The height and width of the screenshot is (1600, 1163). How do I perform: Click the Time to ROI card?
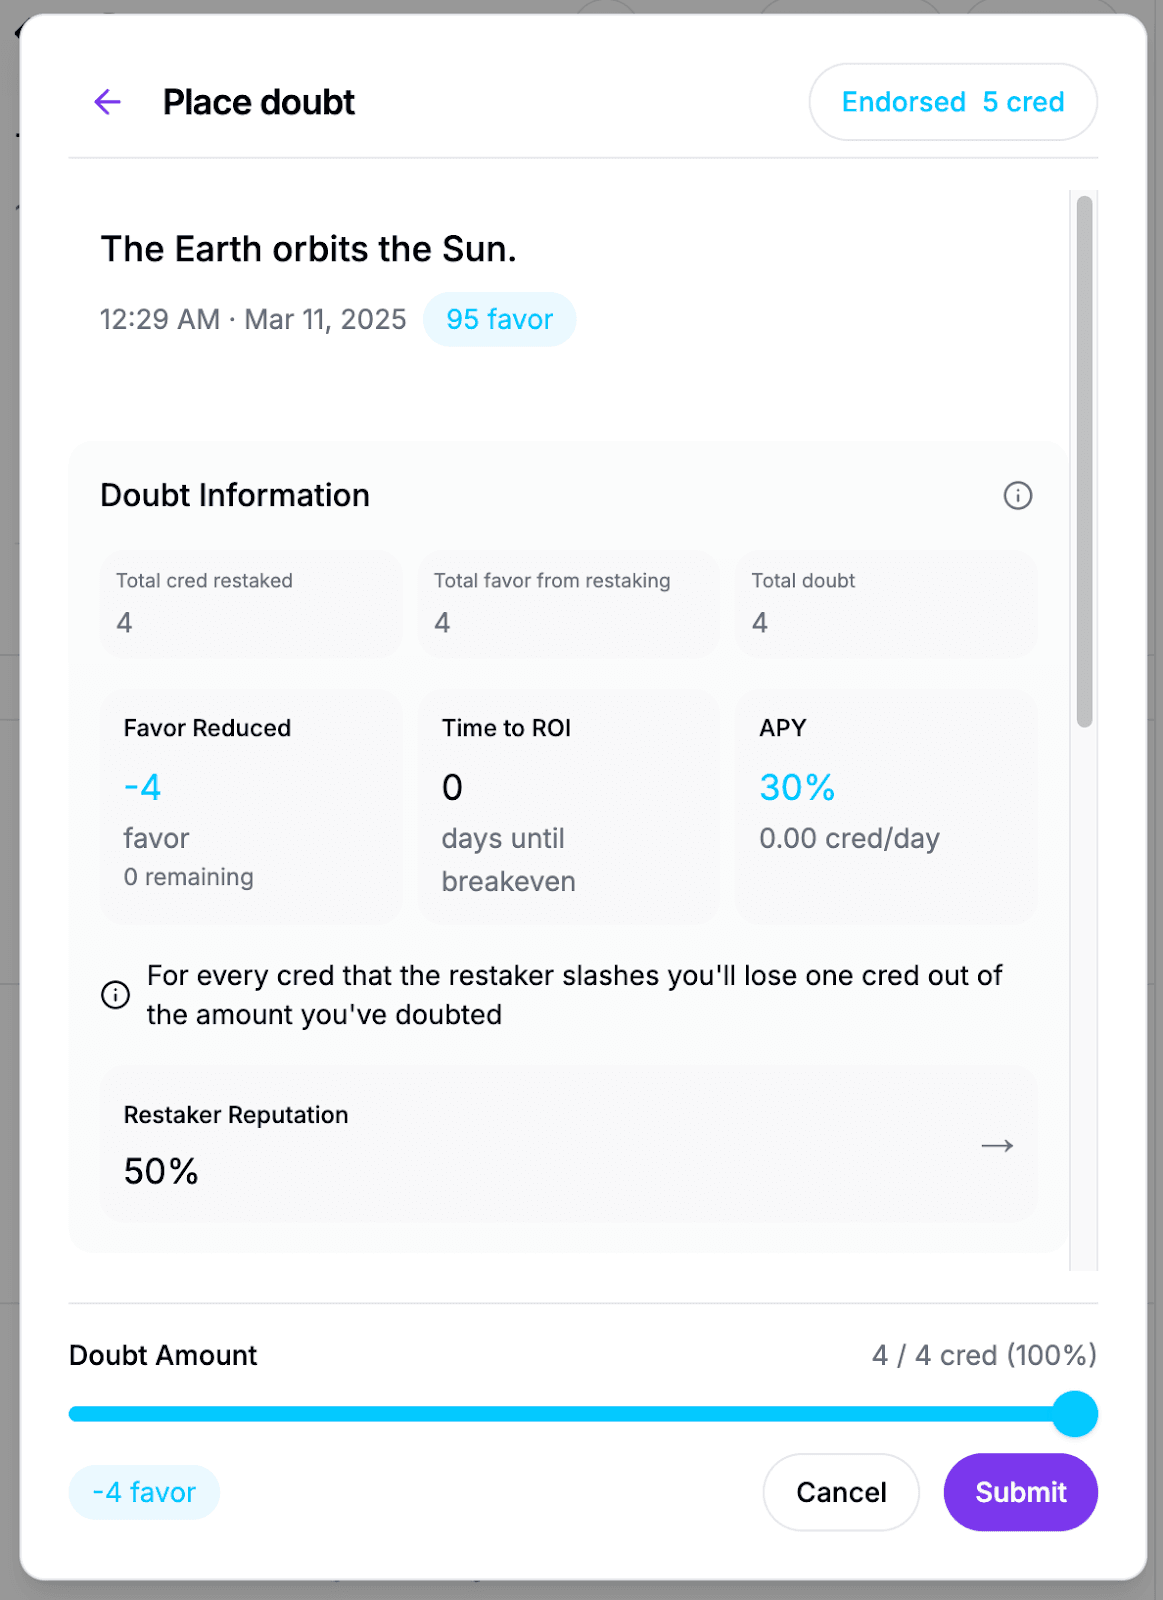coord(568,806)
